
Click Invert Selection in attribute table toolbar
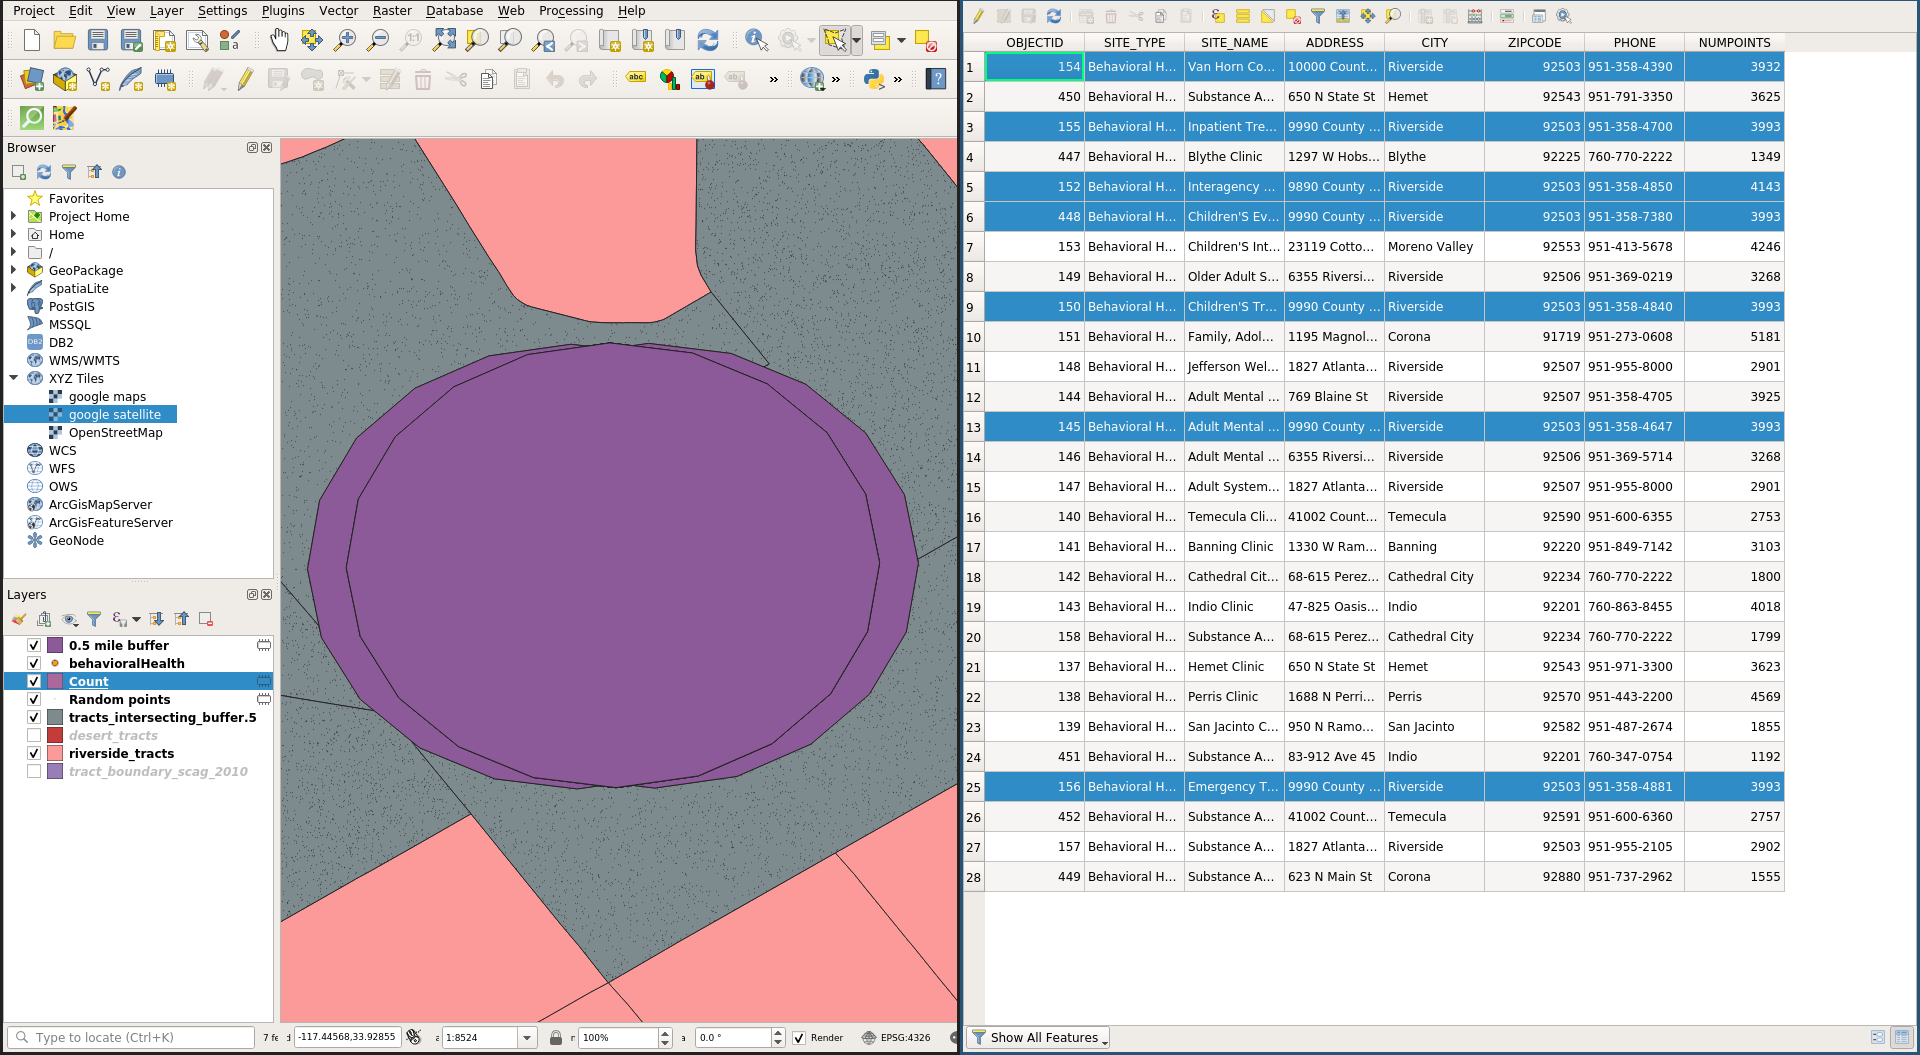(x=1267, y=16)
